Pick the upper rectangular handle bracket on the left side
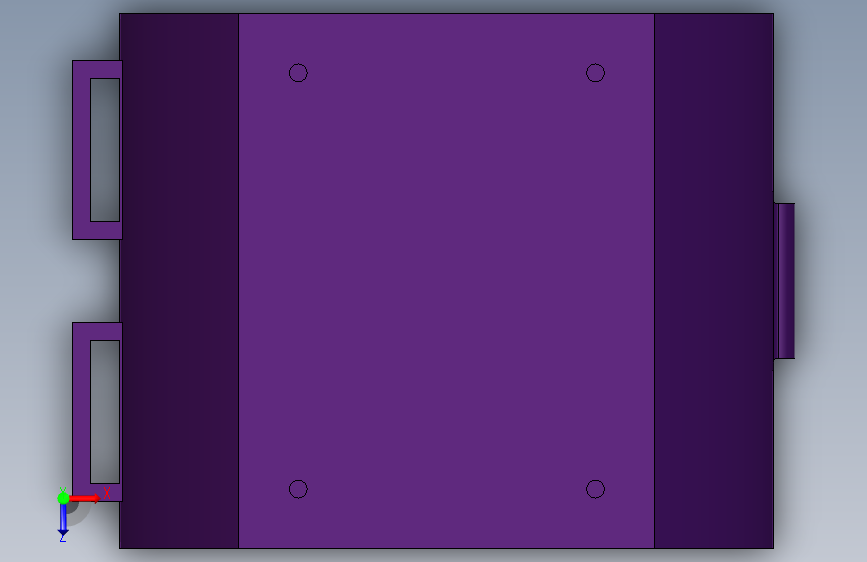 [x=81, y=150]
